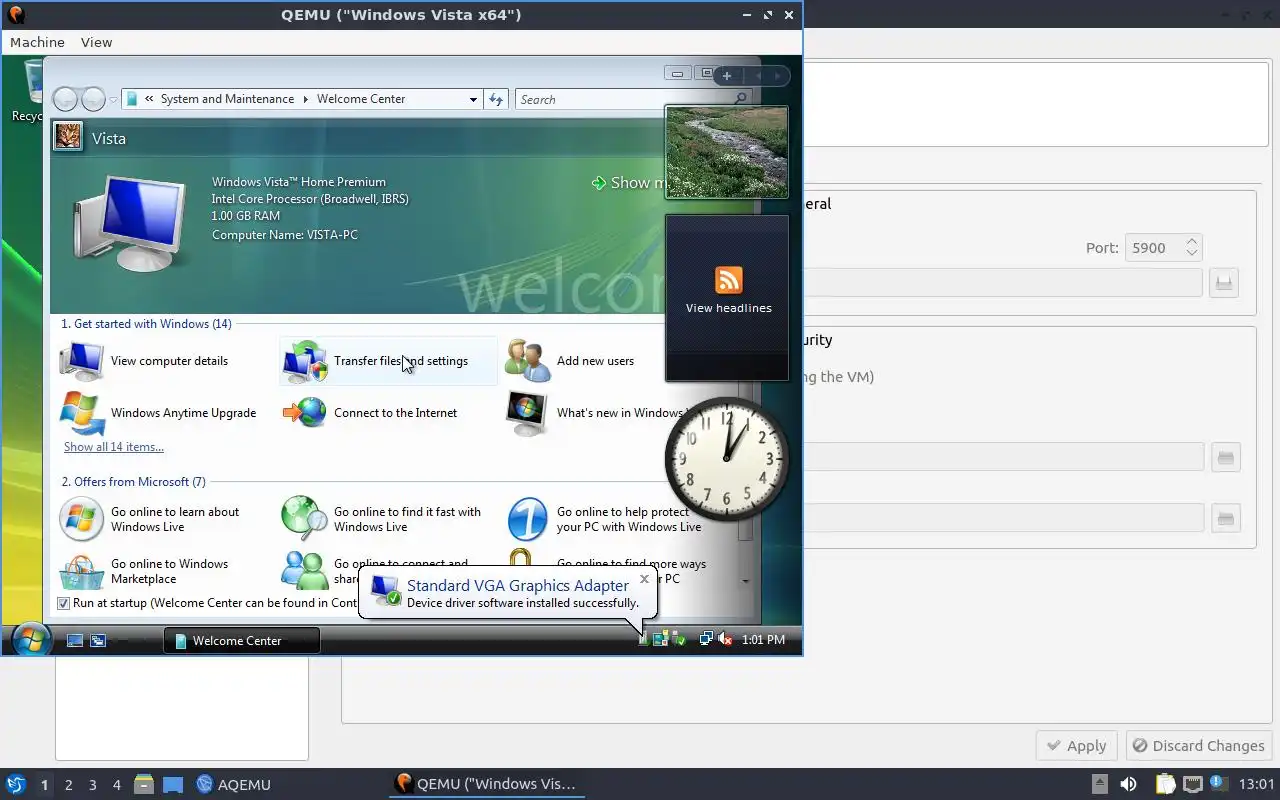1280x800 pixels.
Task: Click the Vista taskbar clock 1:01 PM
Action: [763, 640]
